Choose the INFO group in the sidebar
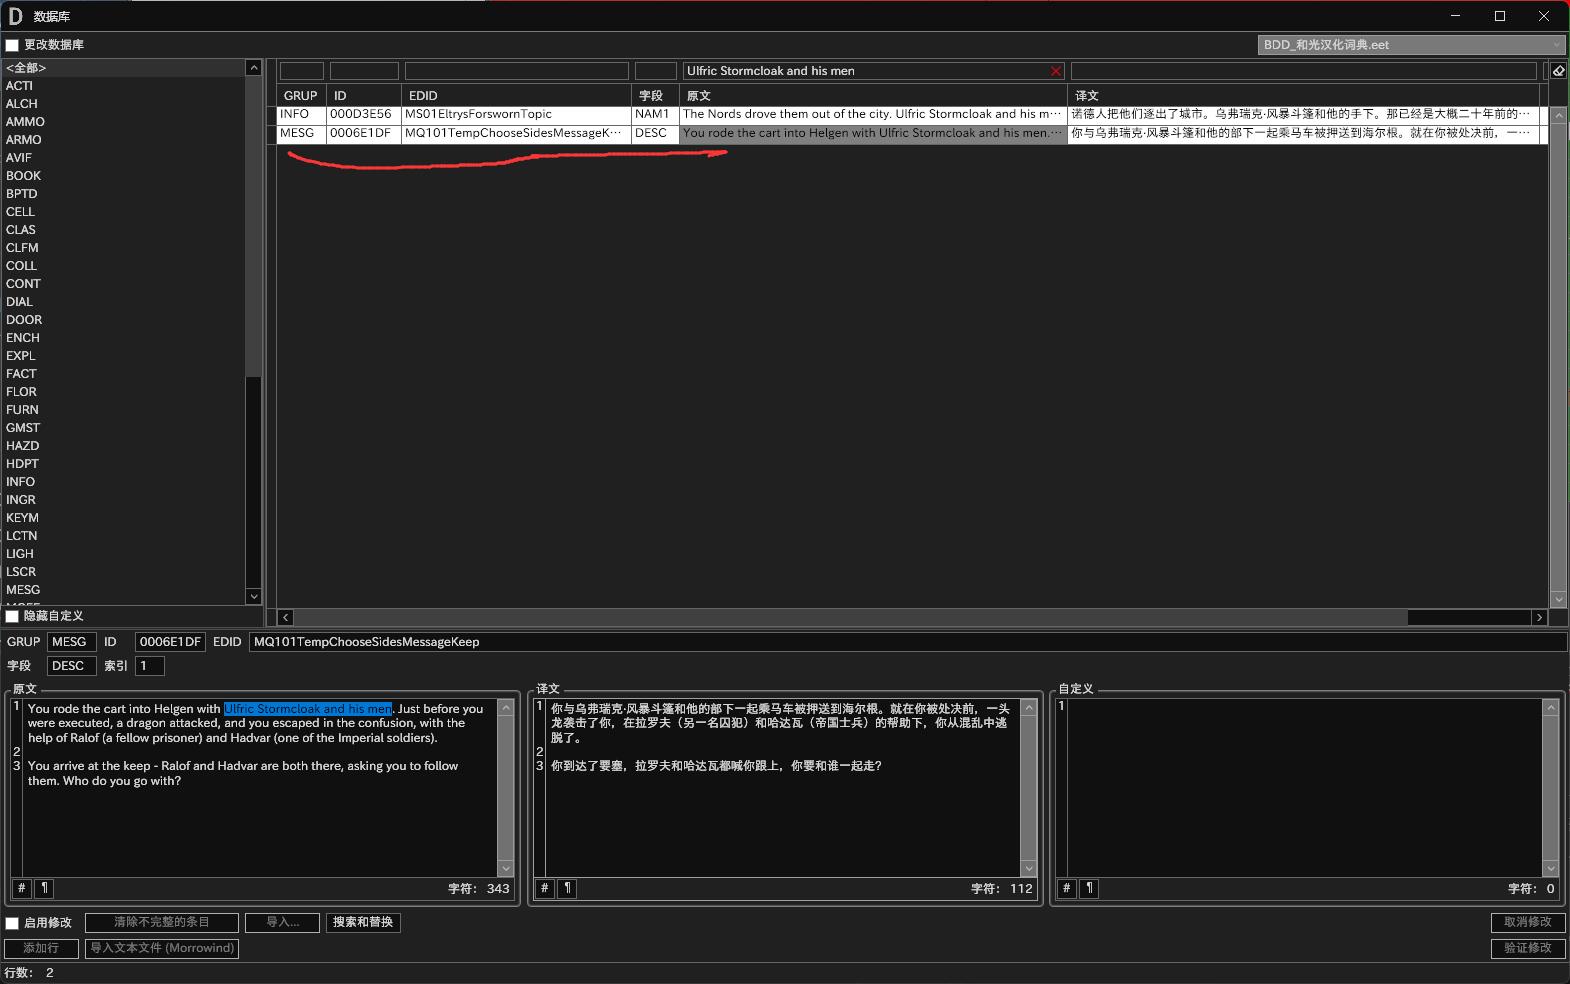This screenshot has width=1570, height=984. pos(123,482)
